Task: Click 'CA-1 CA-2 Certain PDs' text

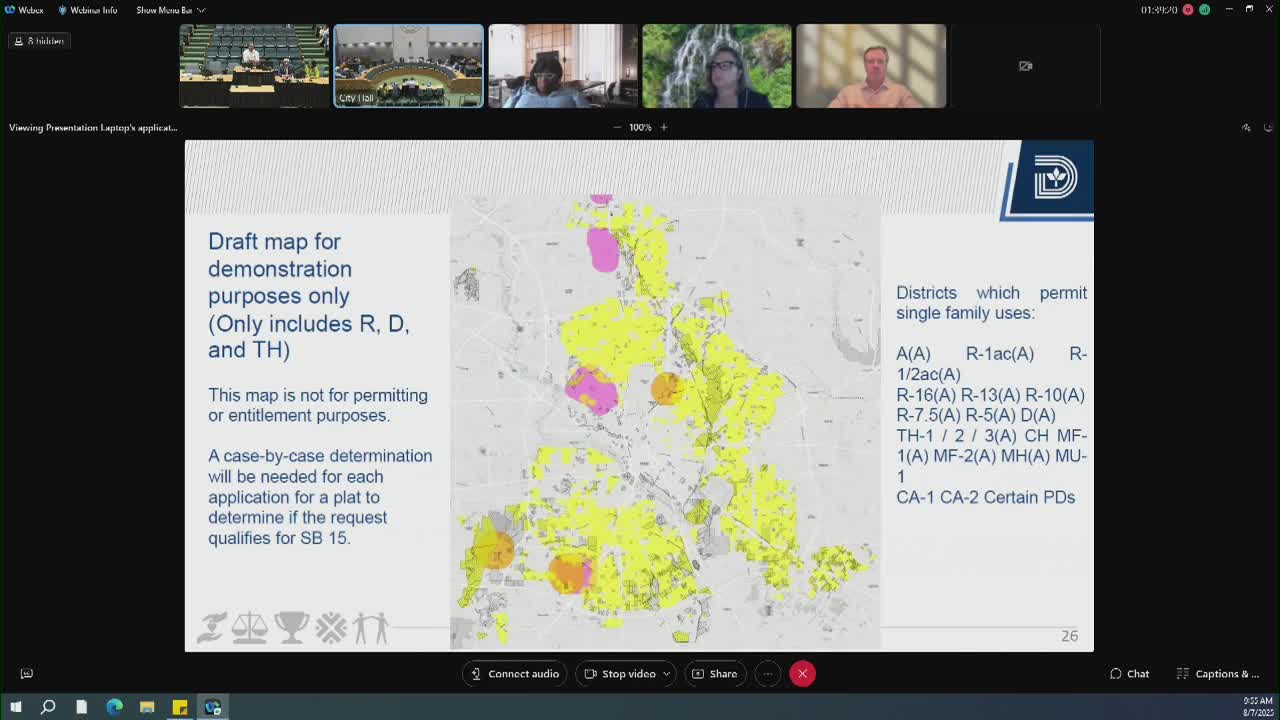Action: point(985,497)
